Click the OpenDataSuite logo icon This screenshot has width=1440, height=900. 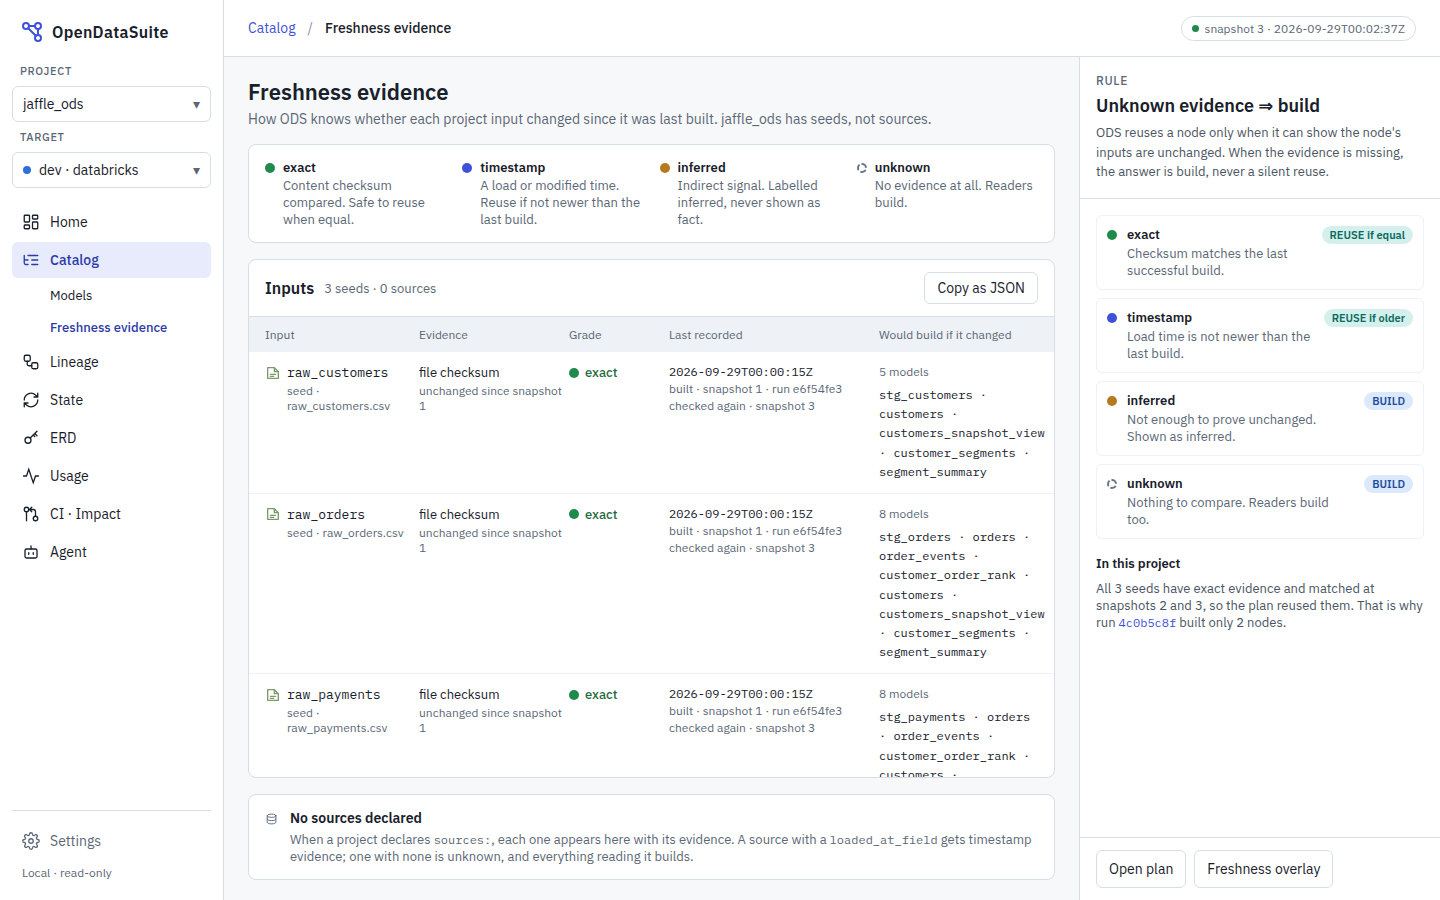tap(32, 32)
